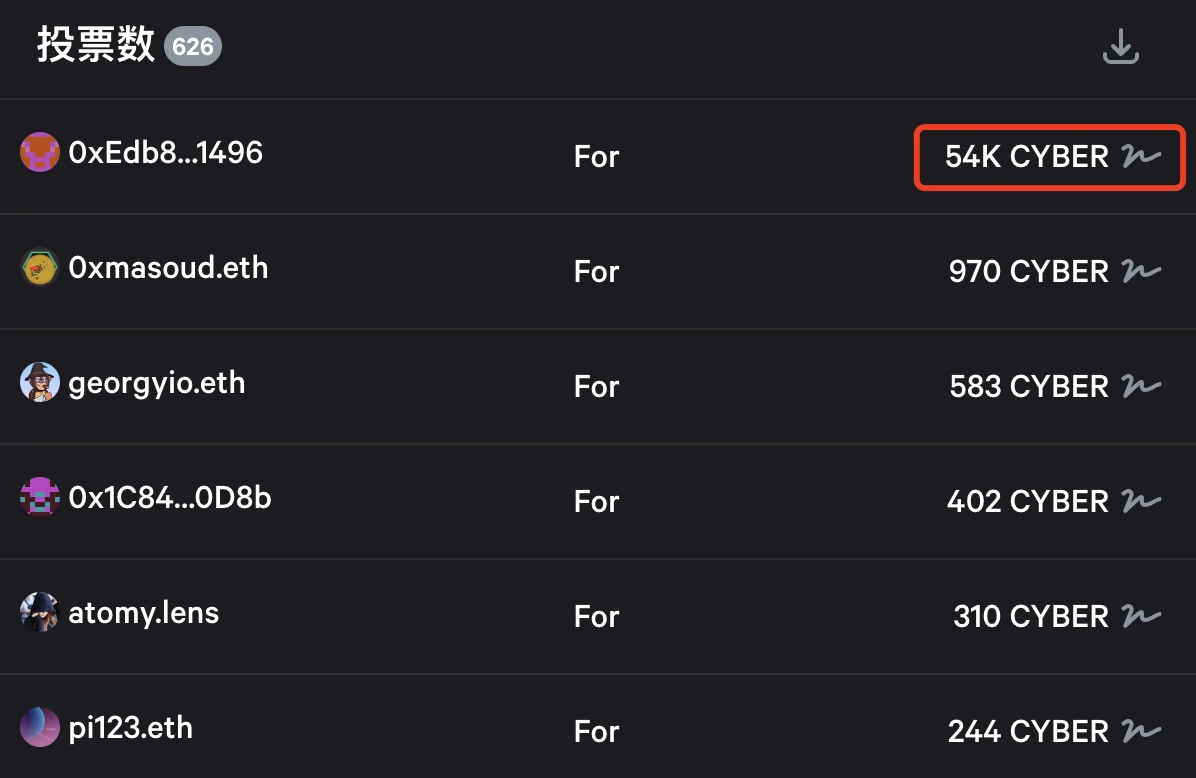Open voter 0xEdb8...1496 address link
The width and height of the screenshot is (1196, 778).
click(166, 153)
